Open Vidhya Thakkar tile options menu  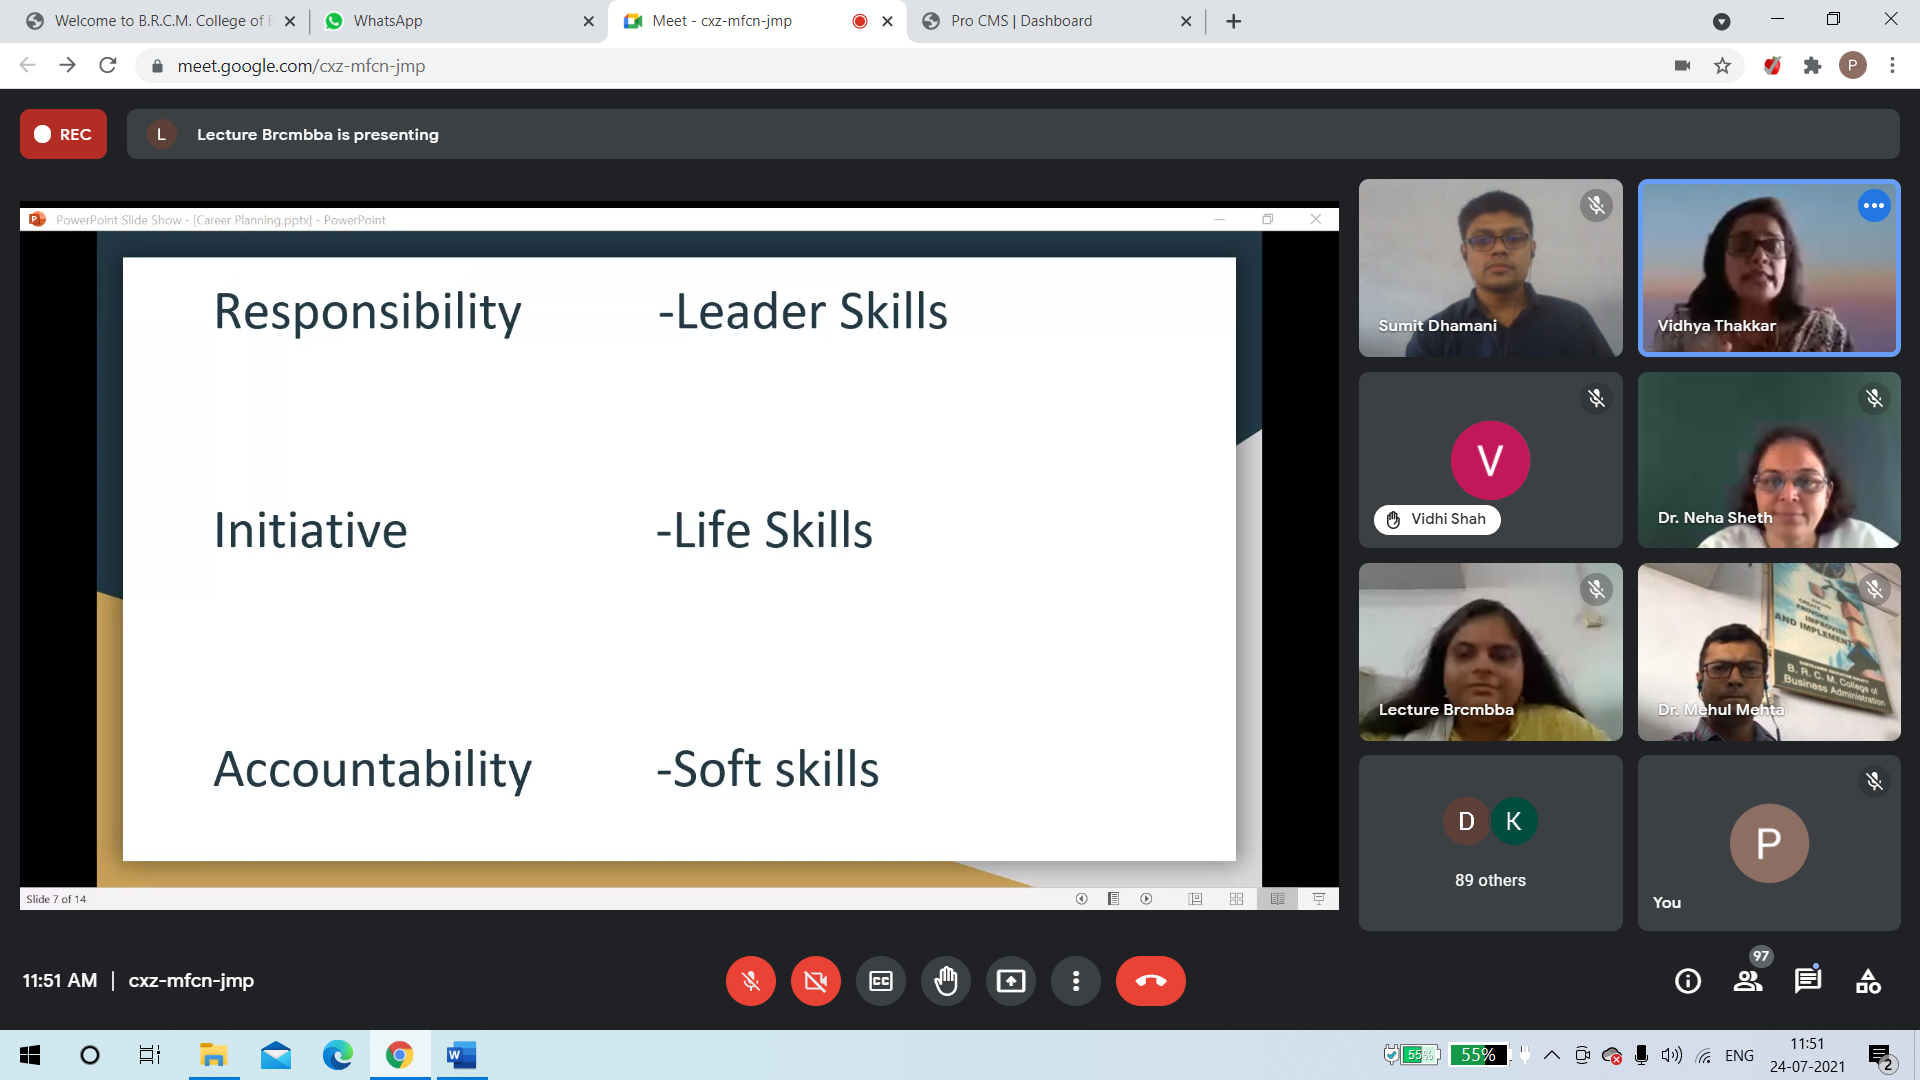tap(1873, 206)
